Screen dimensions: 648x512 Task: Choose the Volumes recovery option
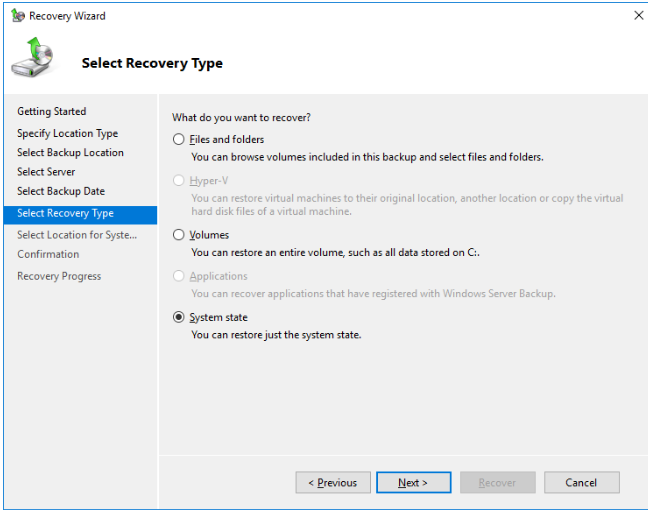[x=179, y=235]
